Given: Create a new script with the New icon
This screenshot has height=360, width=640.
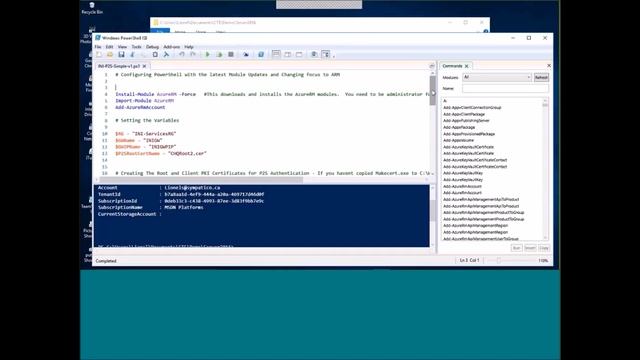Looking at the screenshot, I should click(99, 54).
